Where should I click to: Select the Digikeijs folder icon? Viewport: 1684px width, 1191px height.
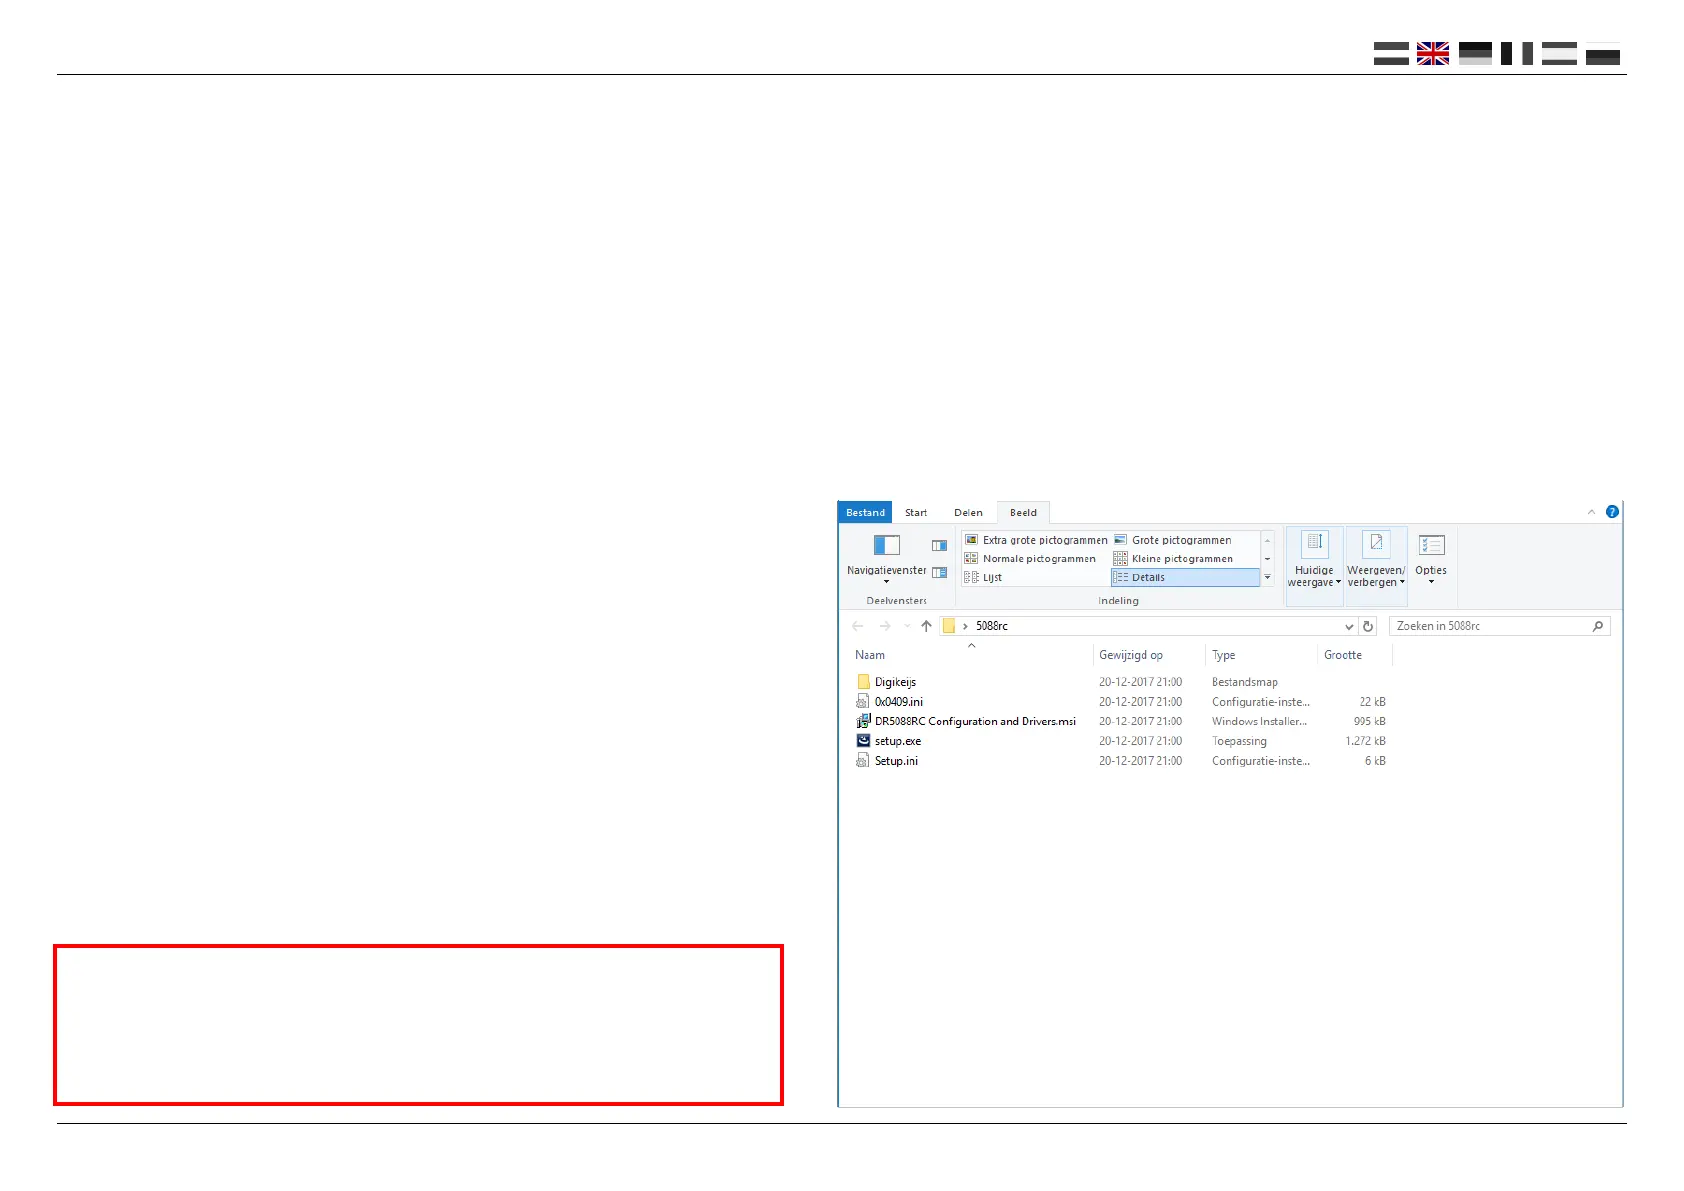point(864,682)
